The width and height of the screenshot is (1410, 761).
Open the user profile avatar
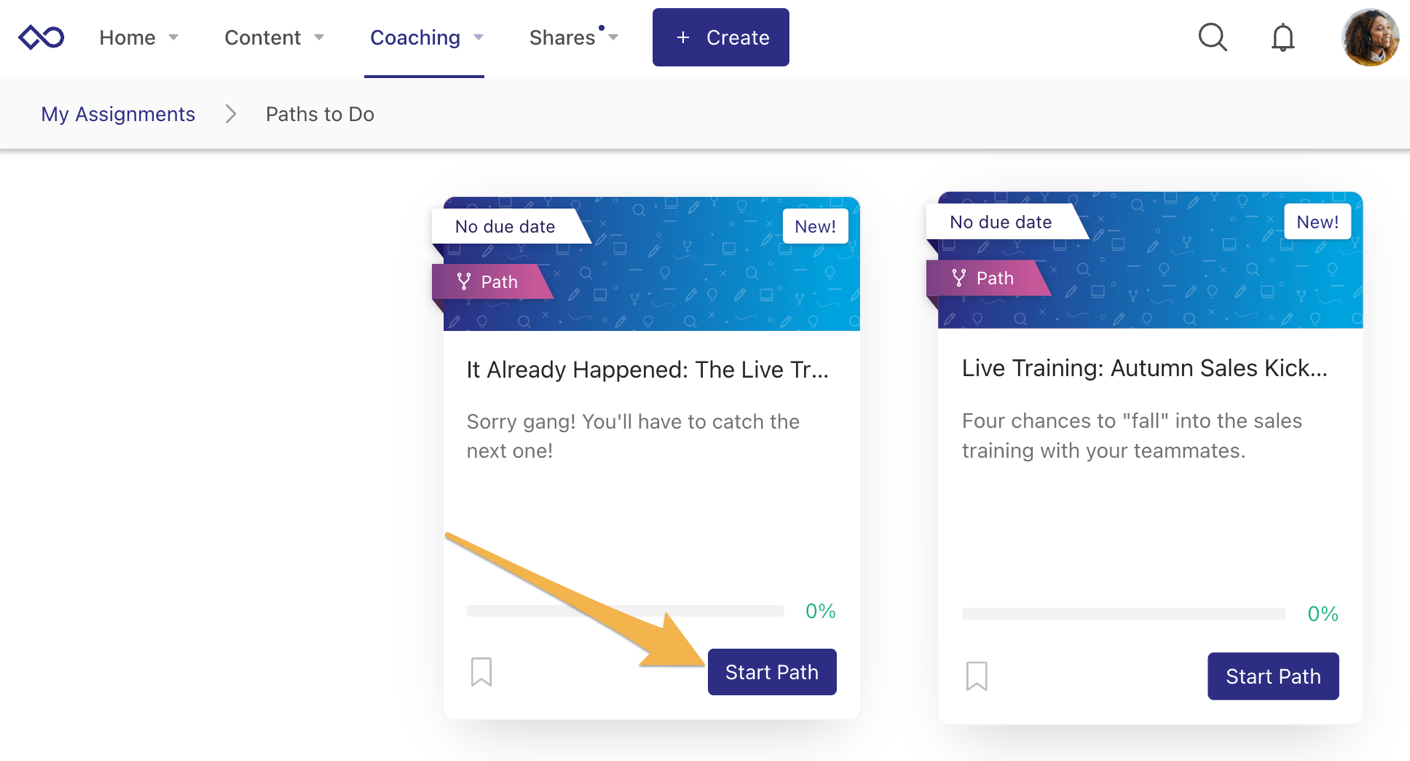coord(1369,38)
